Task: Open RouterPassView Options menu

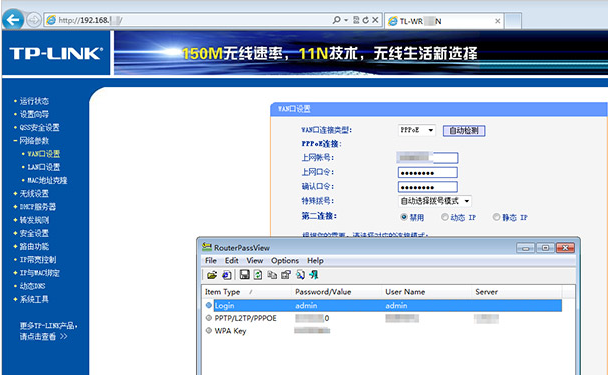Action: pyautogui.click(x=285, y=261)
